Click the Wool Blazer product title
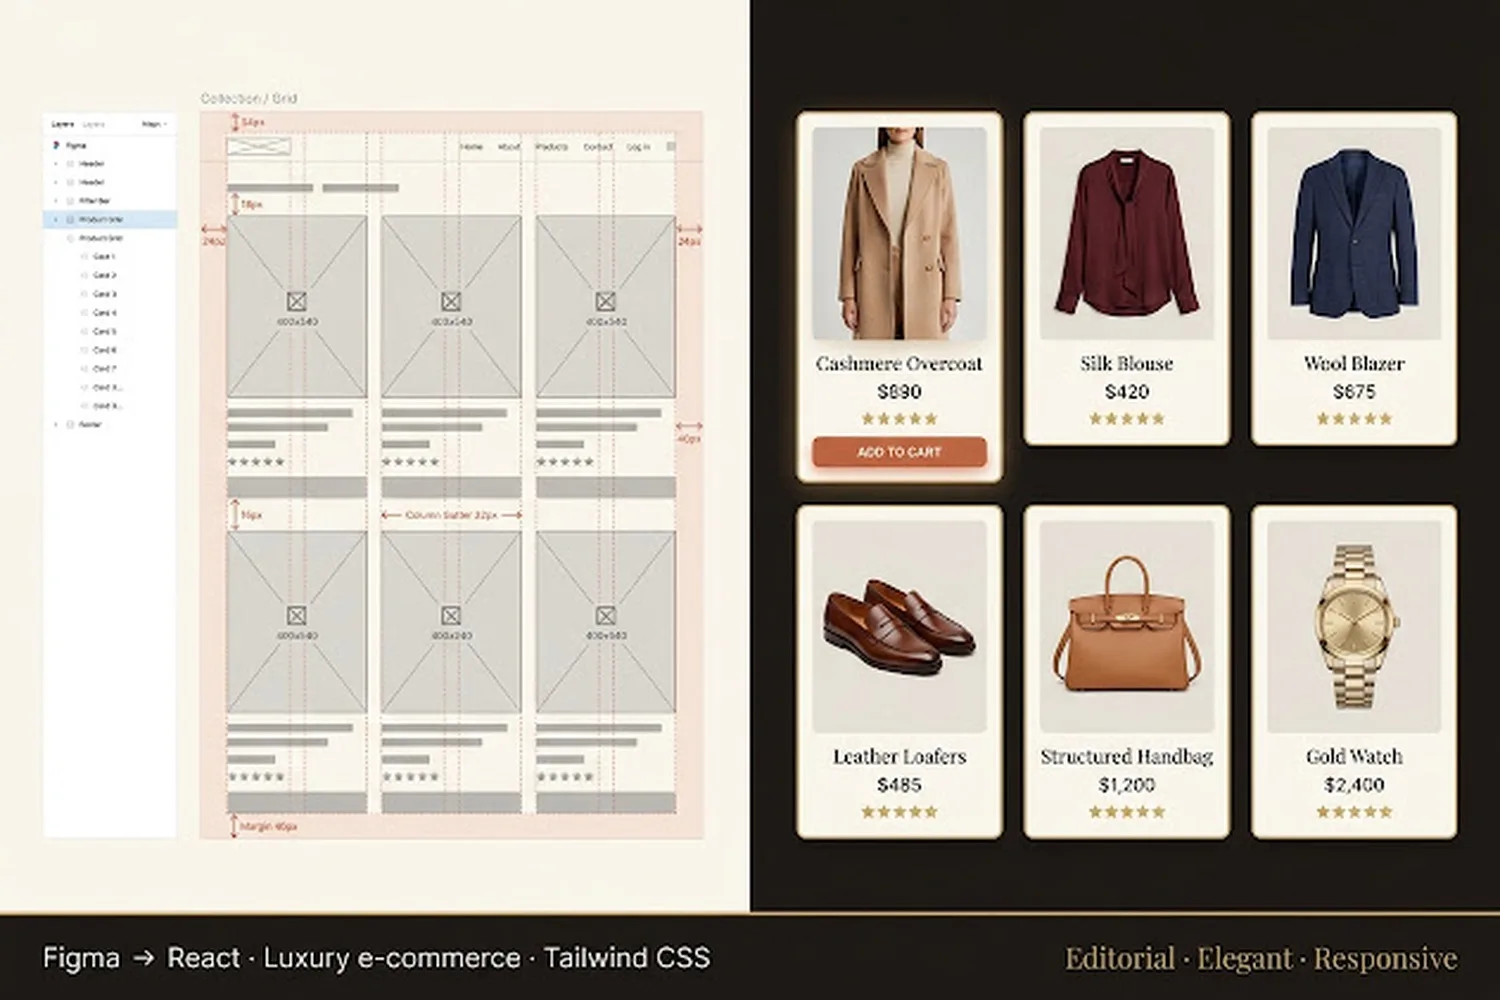Screen dimensions: 1500x1000 click(1354, 364)
